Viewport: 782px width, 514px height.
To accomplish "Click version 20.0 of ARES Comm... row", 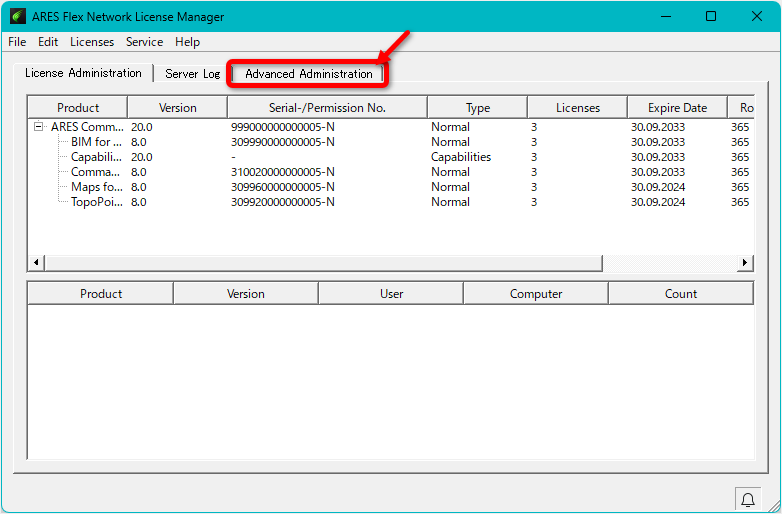I will (142, 127).
